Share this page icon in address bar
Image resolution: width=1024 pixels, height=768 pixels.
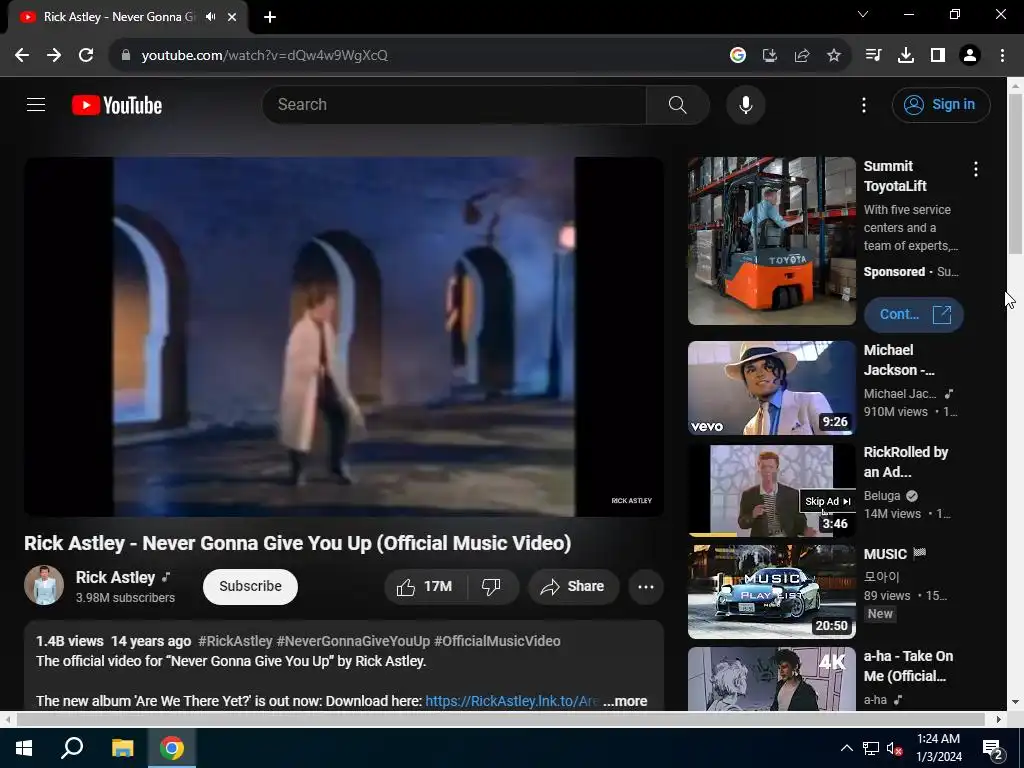tap(802, 56)
